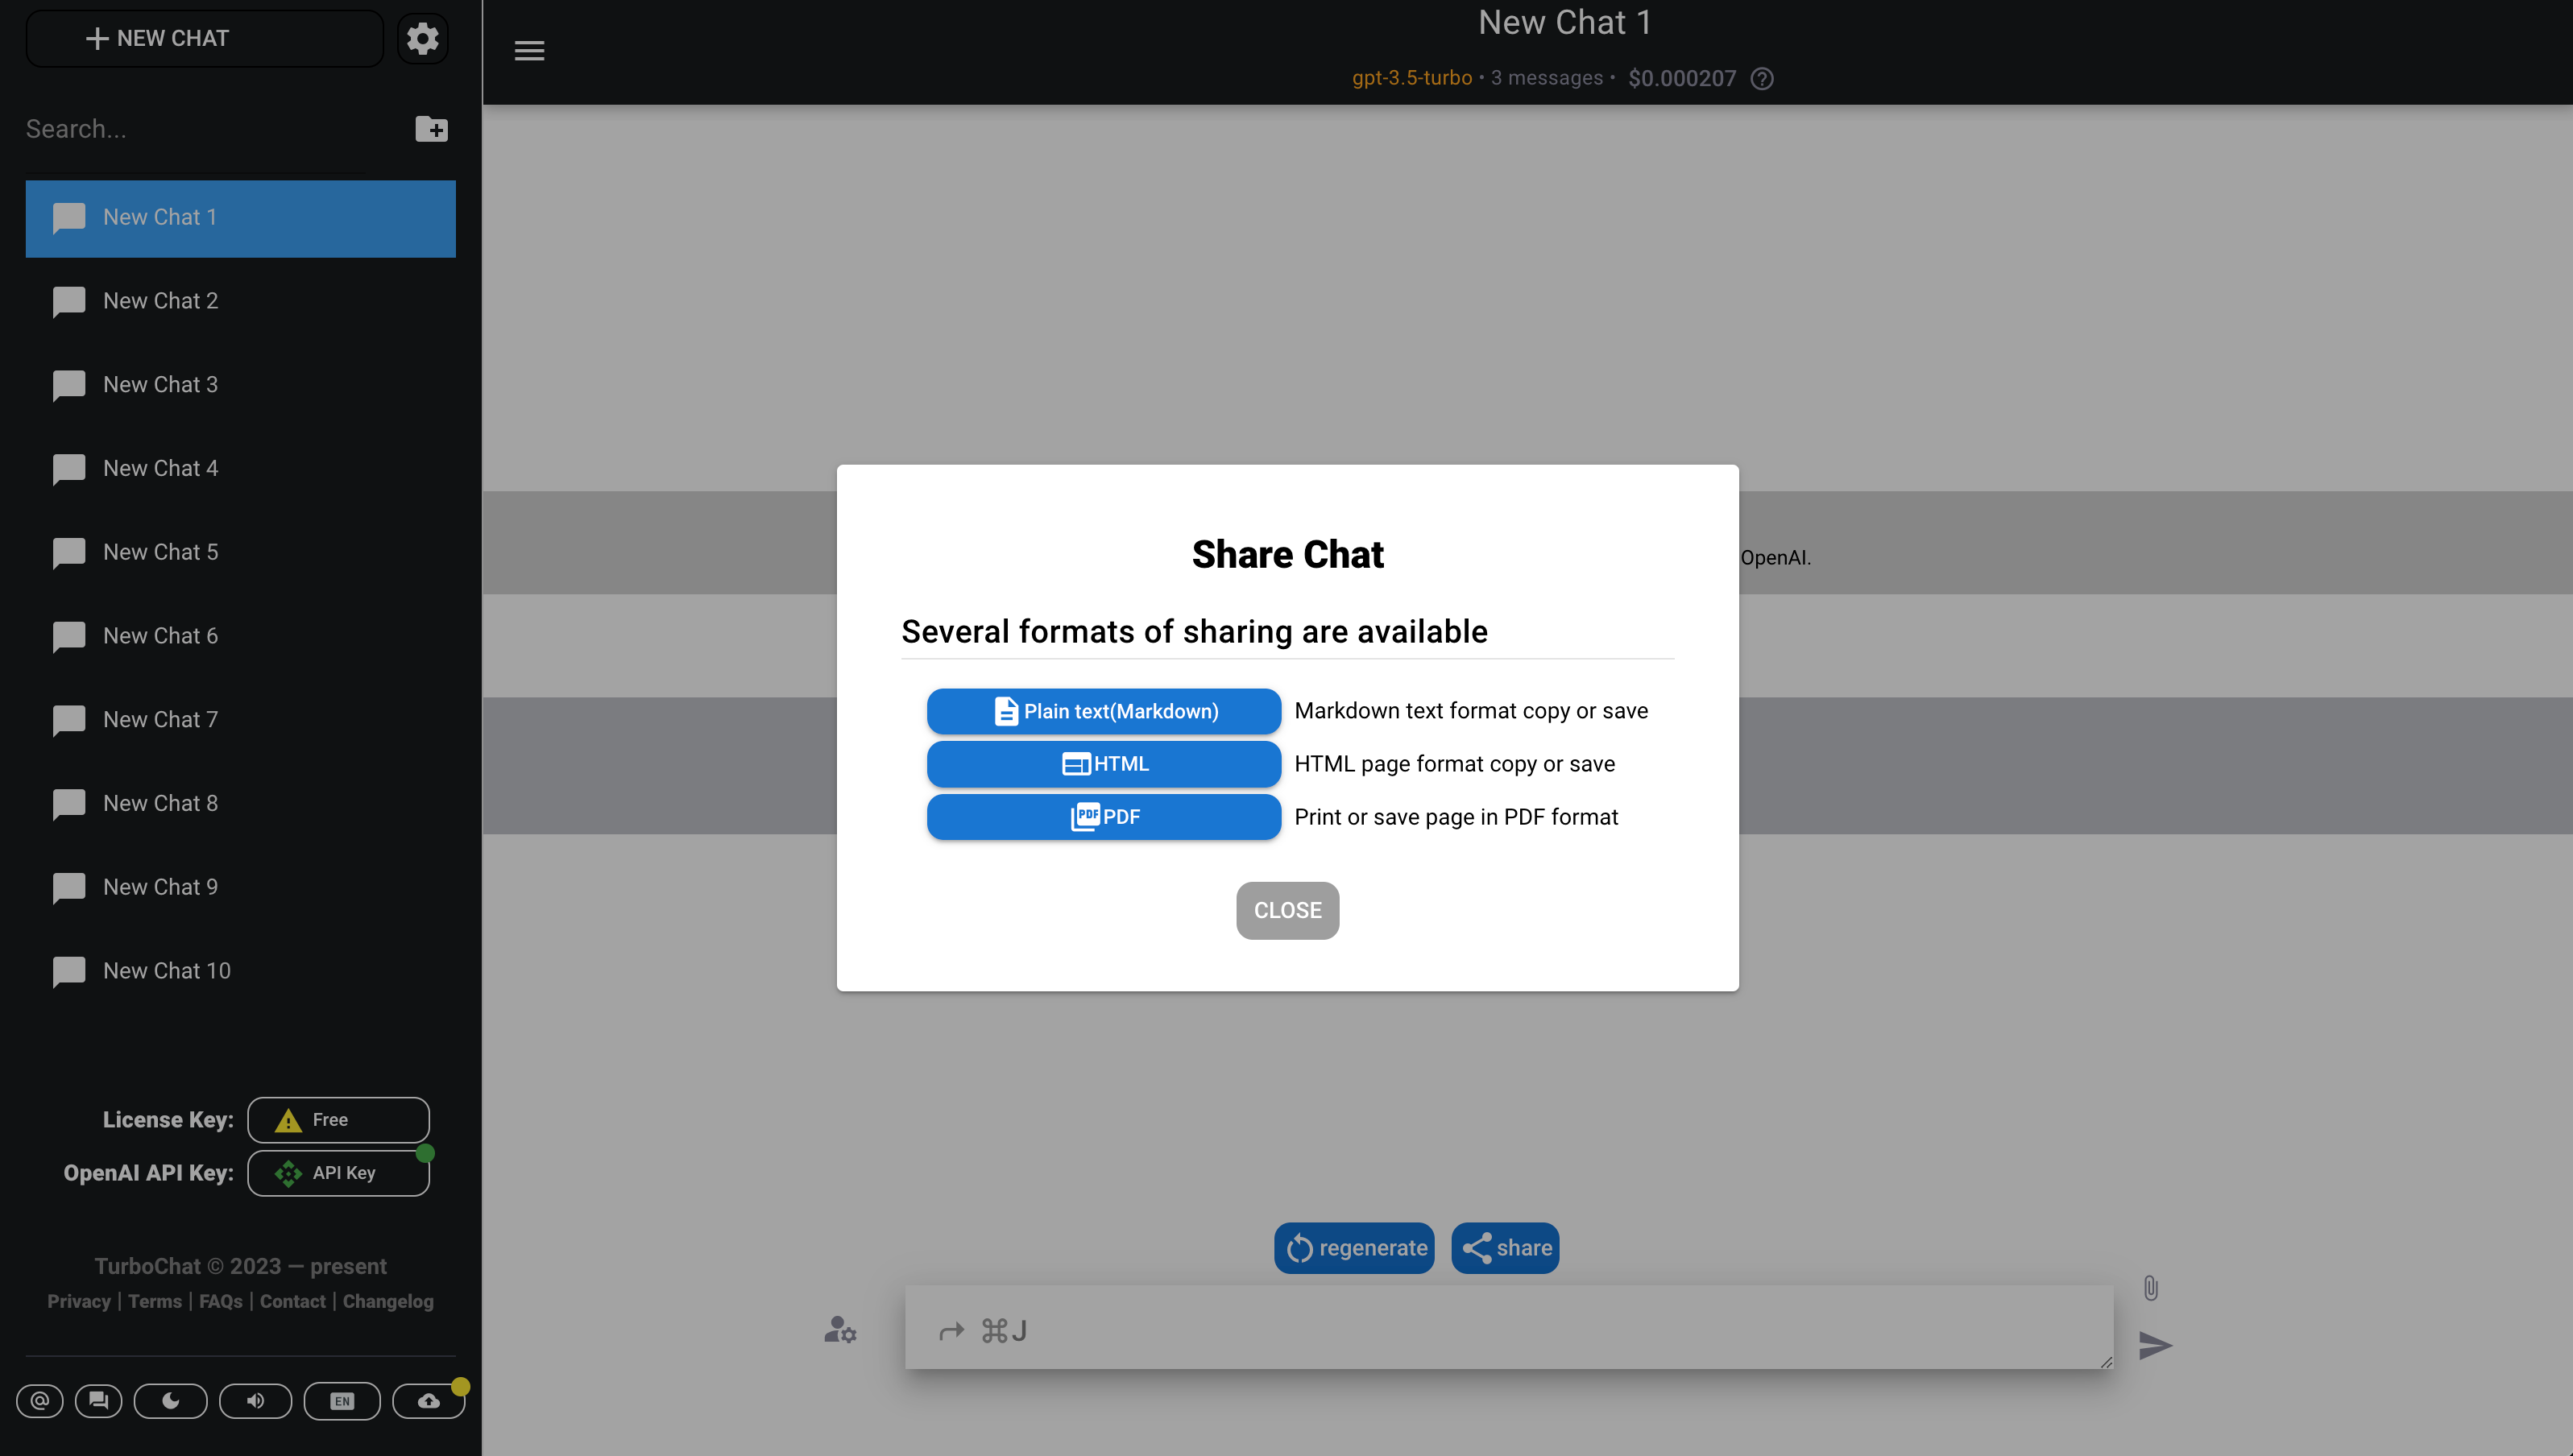Toggle dark mode with the moon button
Image resolution: width=2573 pixels, height=1456 pixels.
pyautogui.click(x=170, y=1400)
